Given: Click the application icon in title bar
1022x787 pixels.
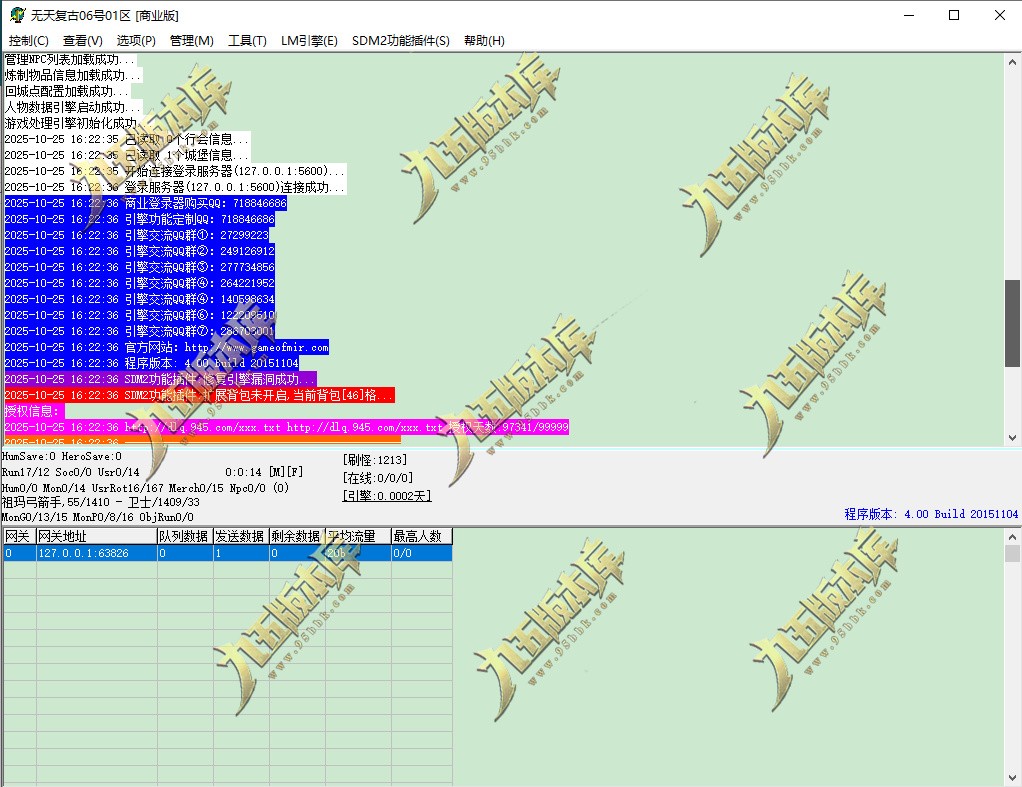Looking at the screenshot, I should point(18,15).
